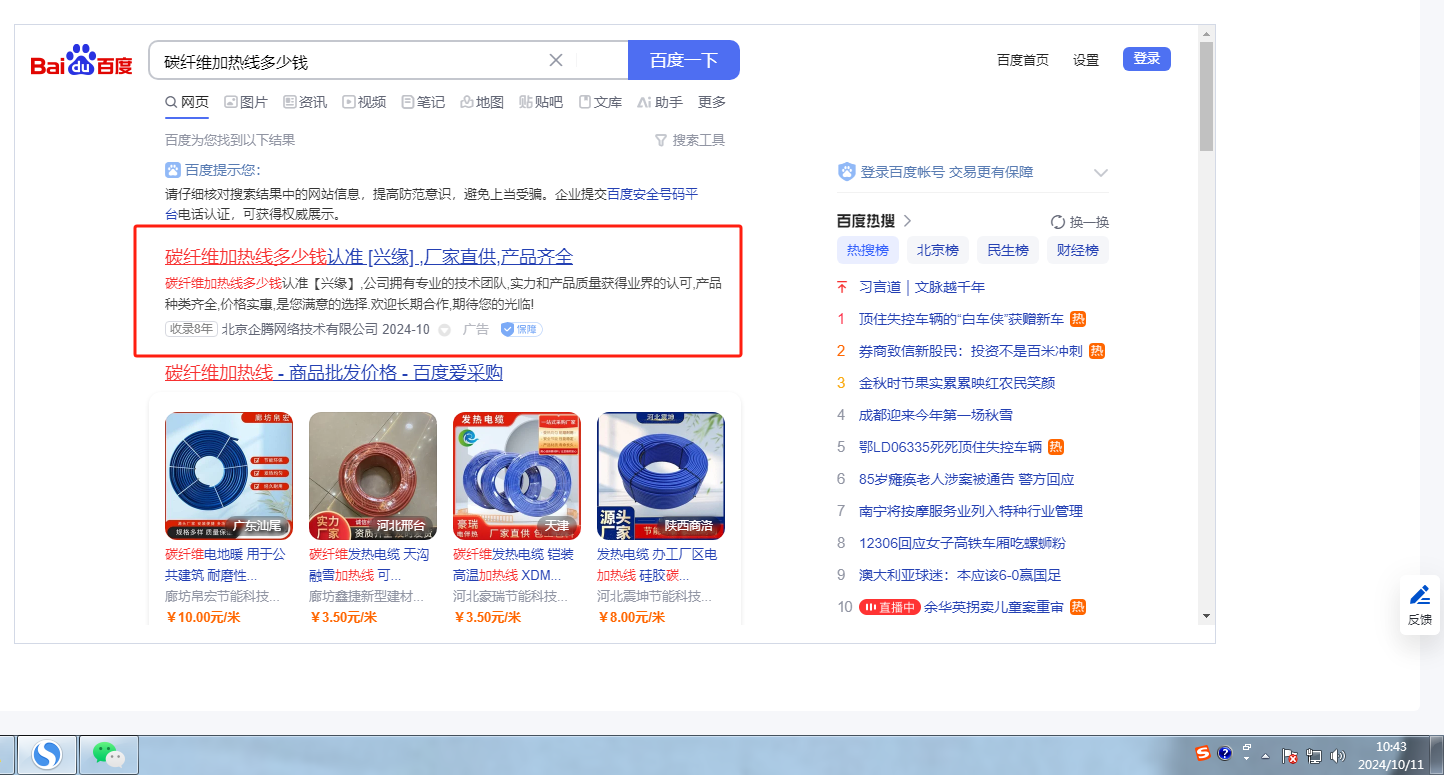Click the 收录8年 tag
This screenshot has width=1444, height=775.
click(191, 329)
